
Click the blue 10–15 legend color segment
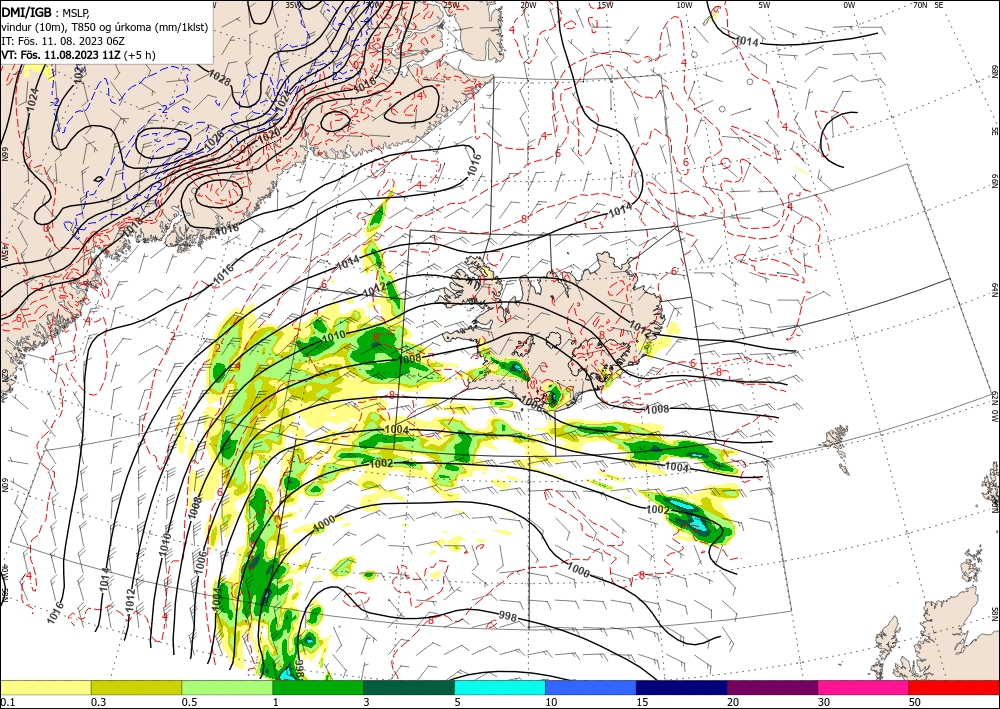tap(591, 687)
